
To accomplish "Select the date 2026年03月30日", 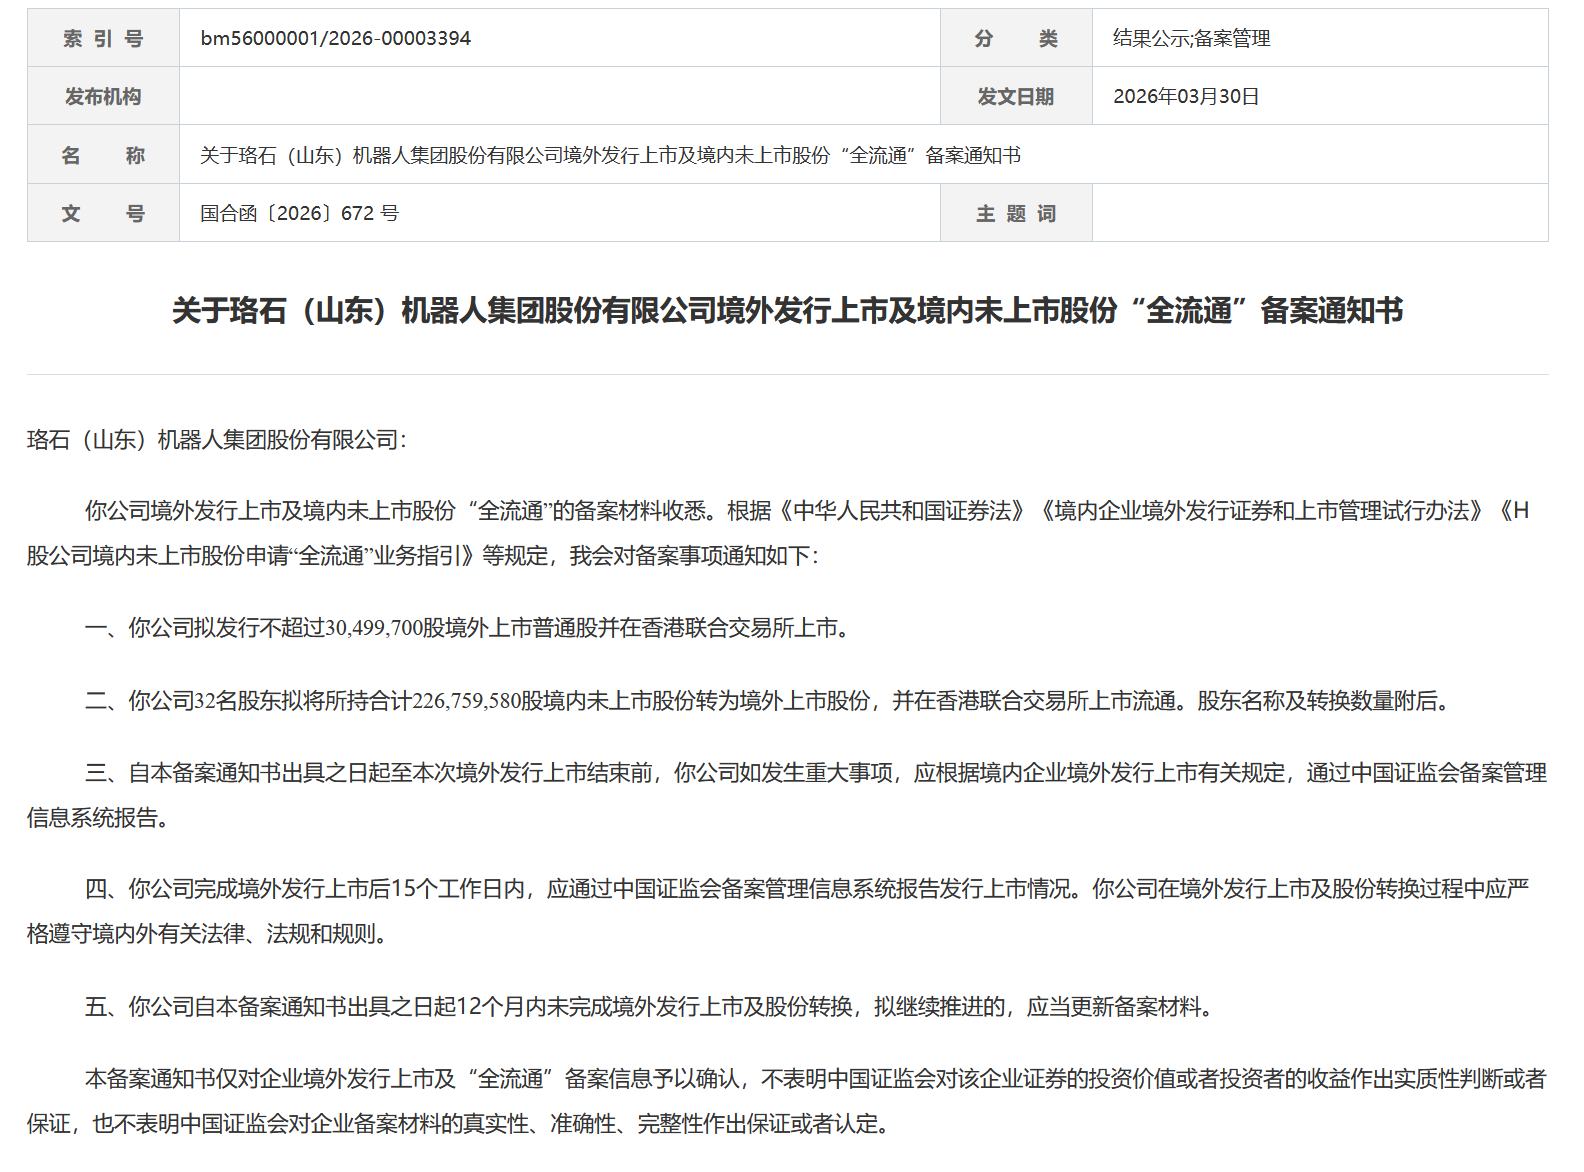I will (x=1186, y=96).
